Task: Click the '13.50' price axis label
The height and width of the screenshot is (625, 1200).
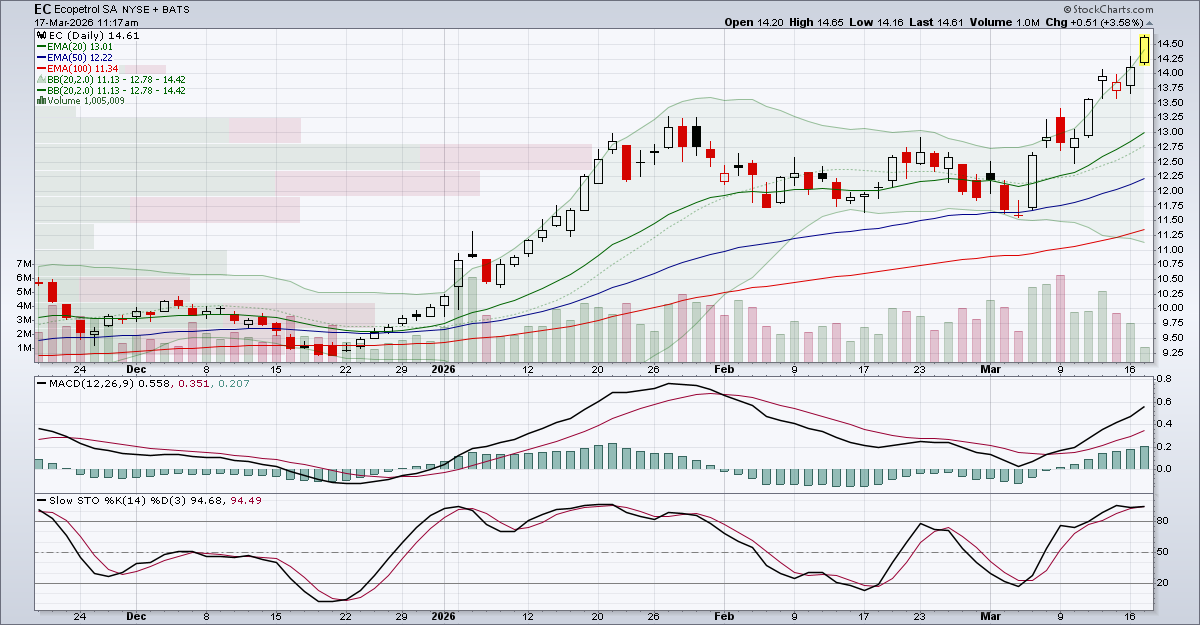Action: 1172,102
